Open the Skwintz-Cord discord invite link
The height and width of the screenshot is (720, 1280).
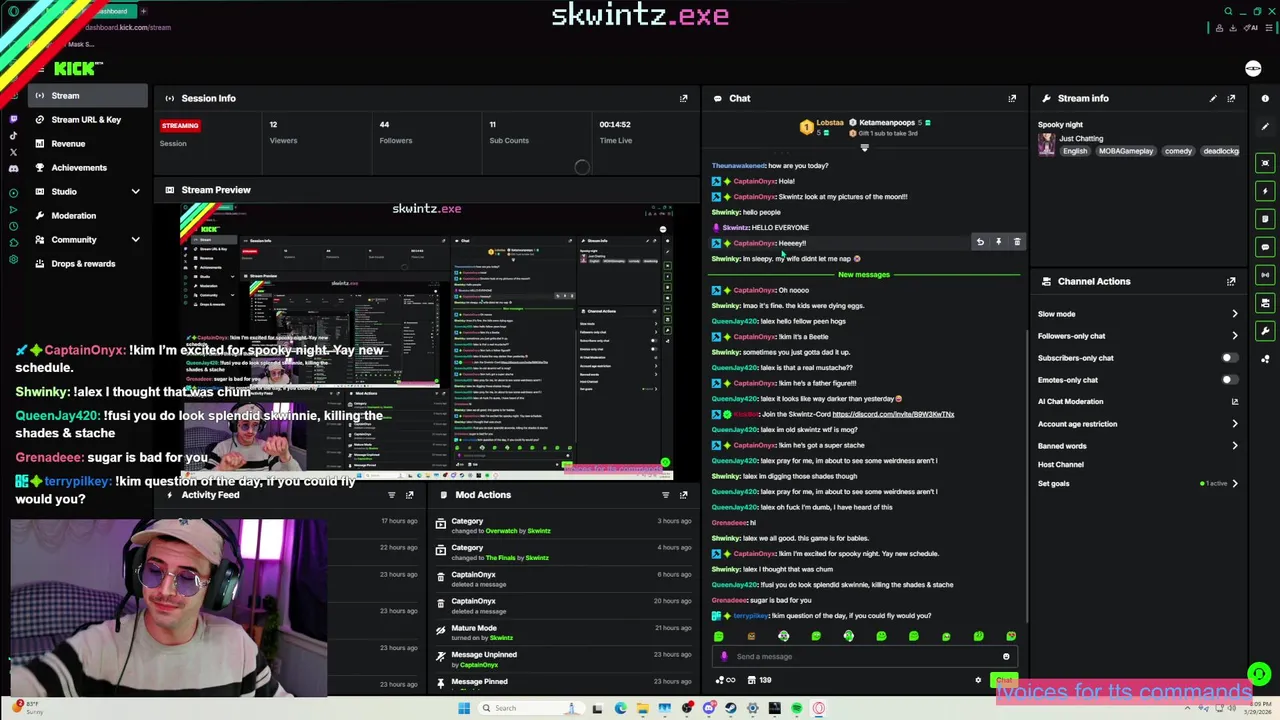(893, 414)
